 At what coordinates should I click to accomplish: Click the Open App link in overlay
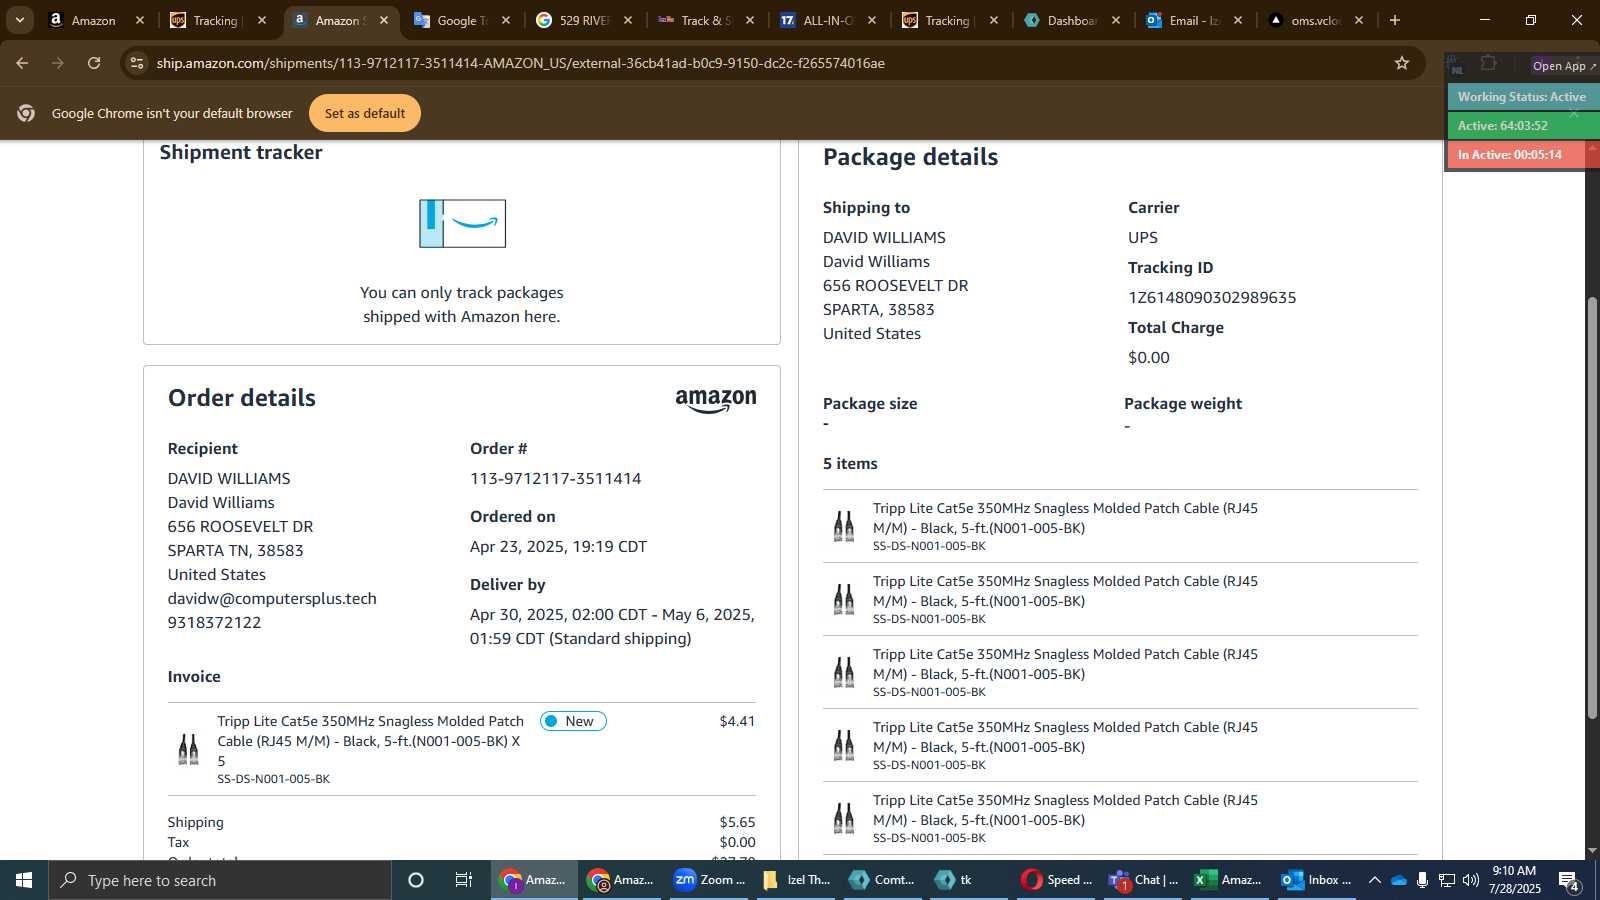point(1564,66)
